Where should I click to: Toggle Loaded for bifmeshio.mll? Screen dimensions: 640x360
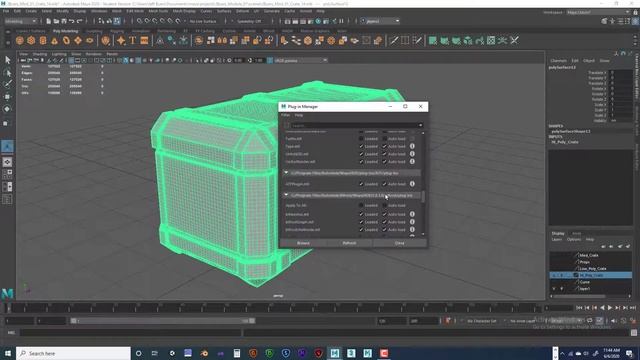[361, 214]
